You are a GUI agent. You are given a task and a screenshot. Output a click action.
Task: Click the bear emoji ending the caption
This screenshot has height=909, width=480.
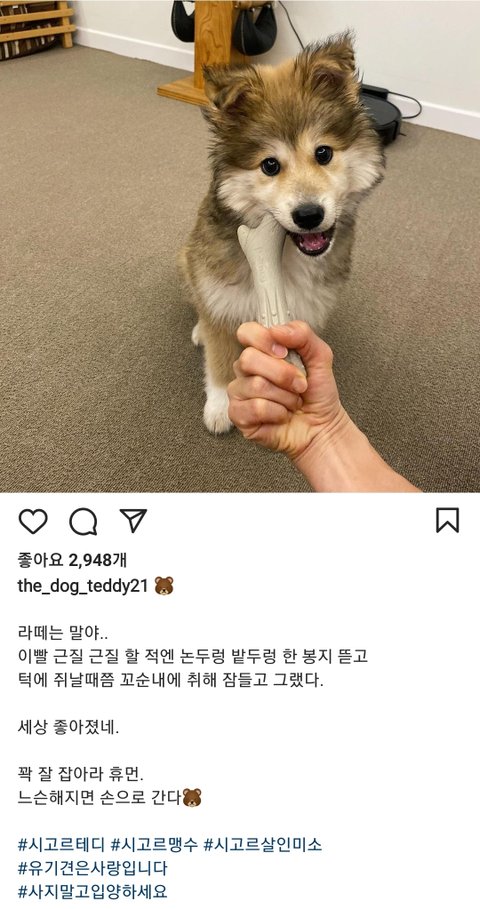tap(192, 798)
